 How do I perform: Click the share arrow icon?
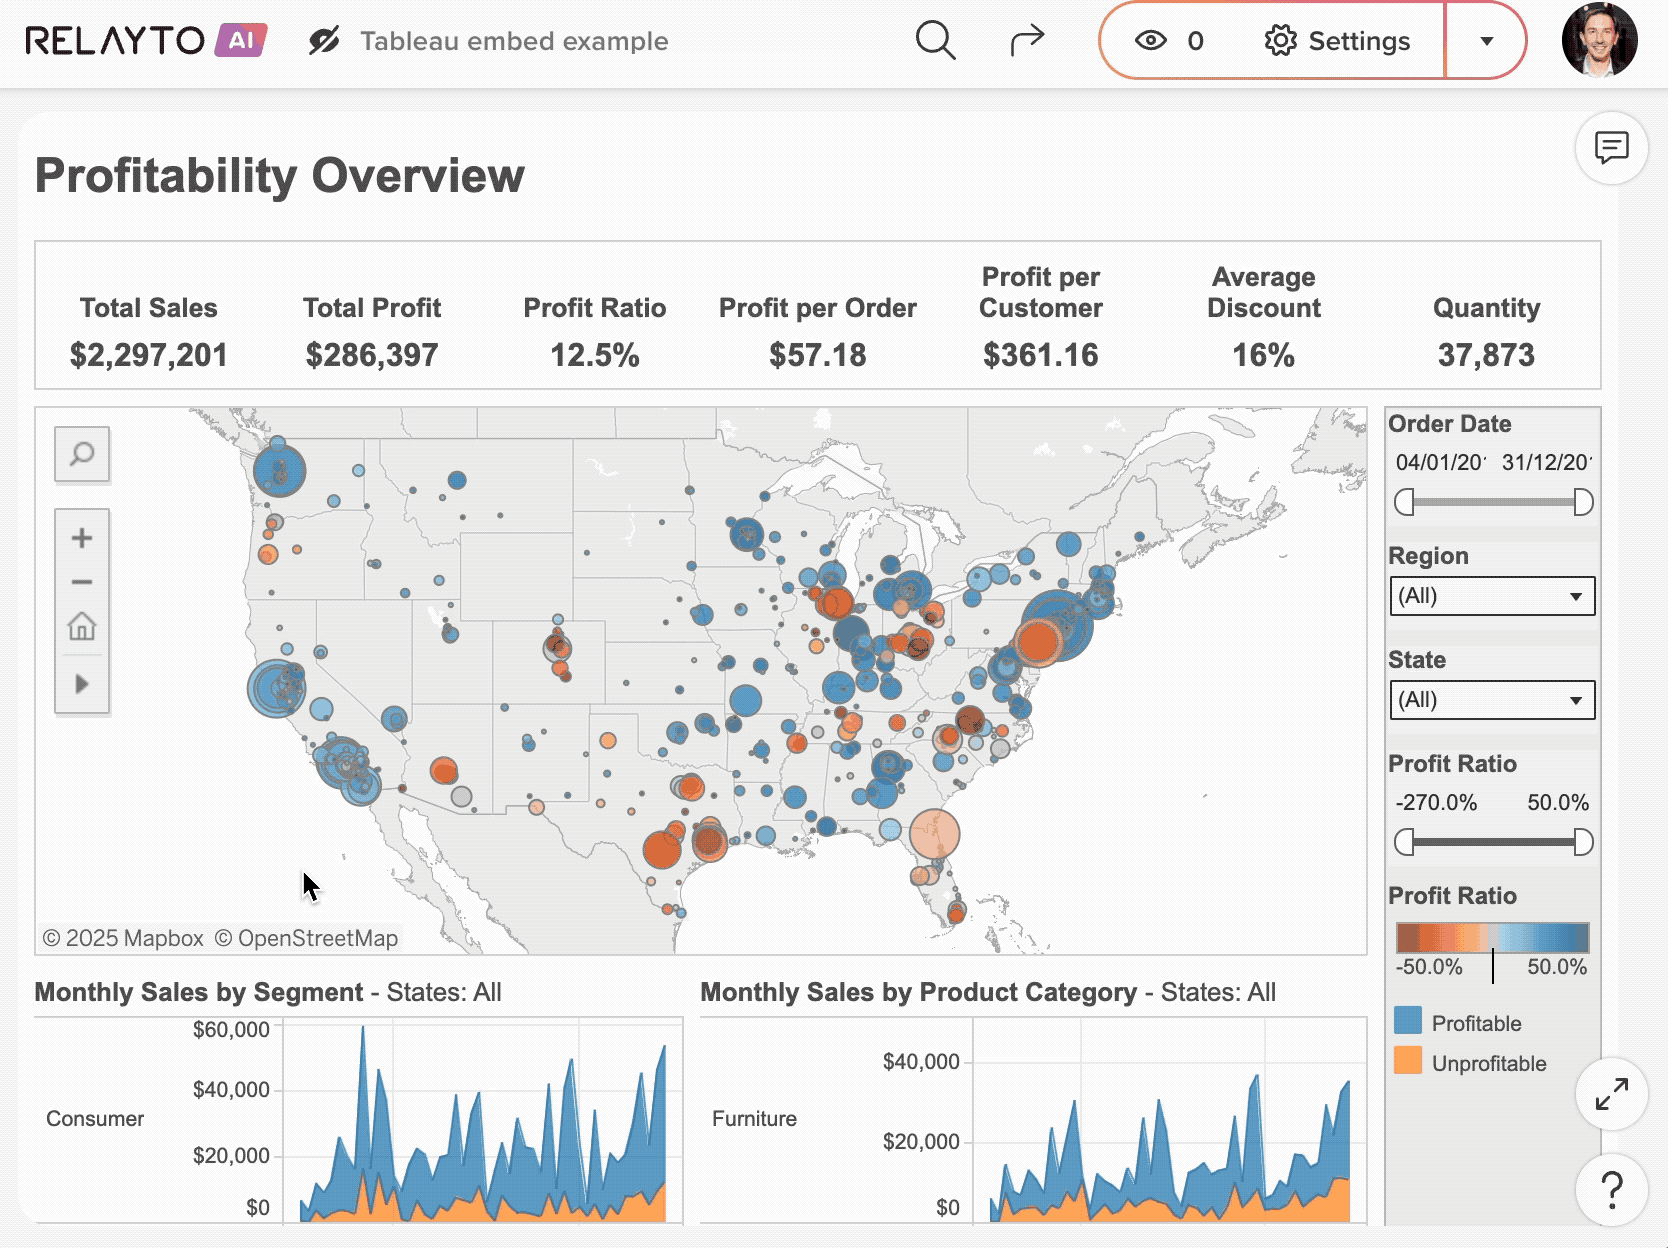1026,41
